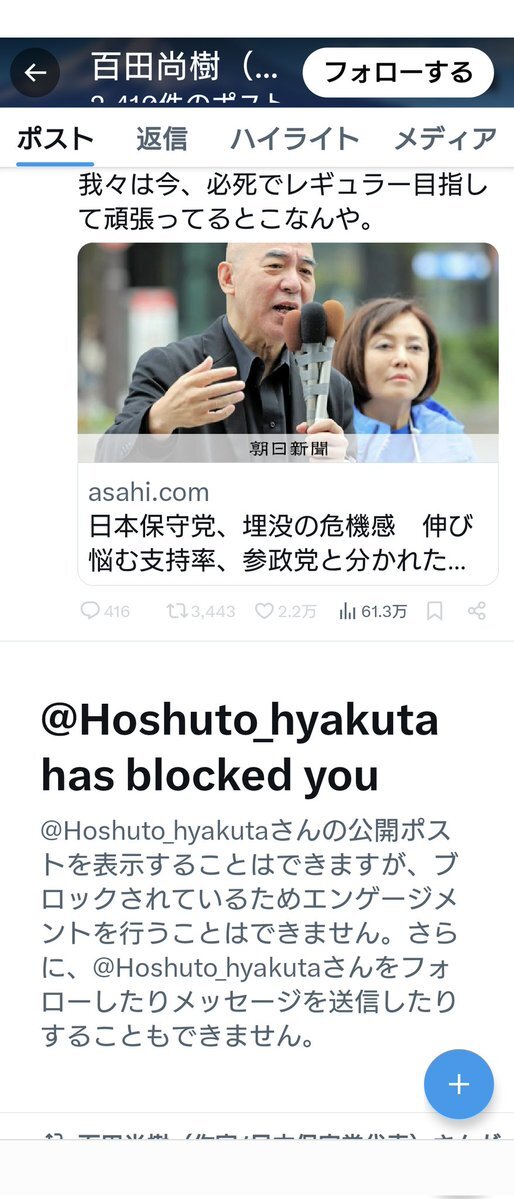Open the asahi.com article photo
This screenshot has width=514, height=1199.
point(288,353)
